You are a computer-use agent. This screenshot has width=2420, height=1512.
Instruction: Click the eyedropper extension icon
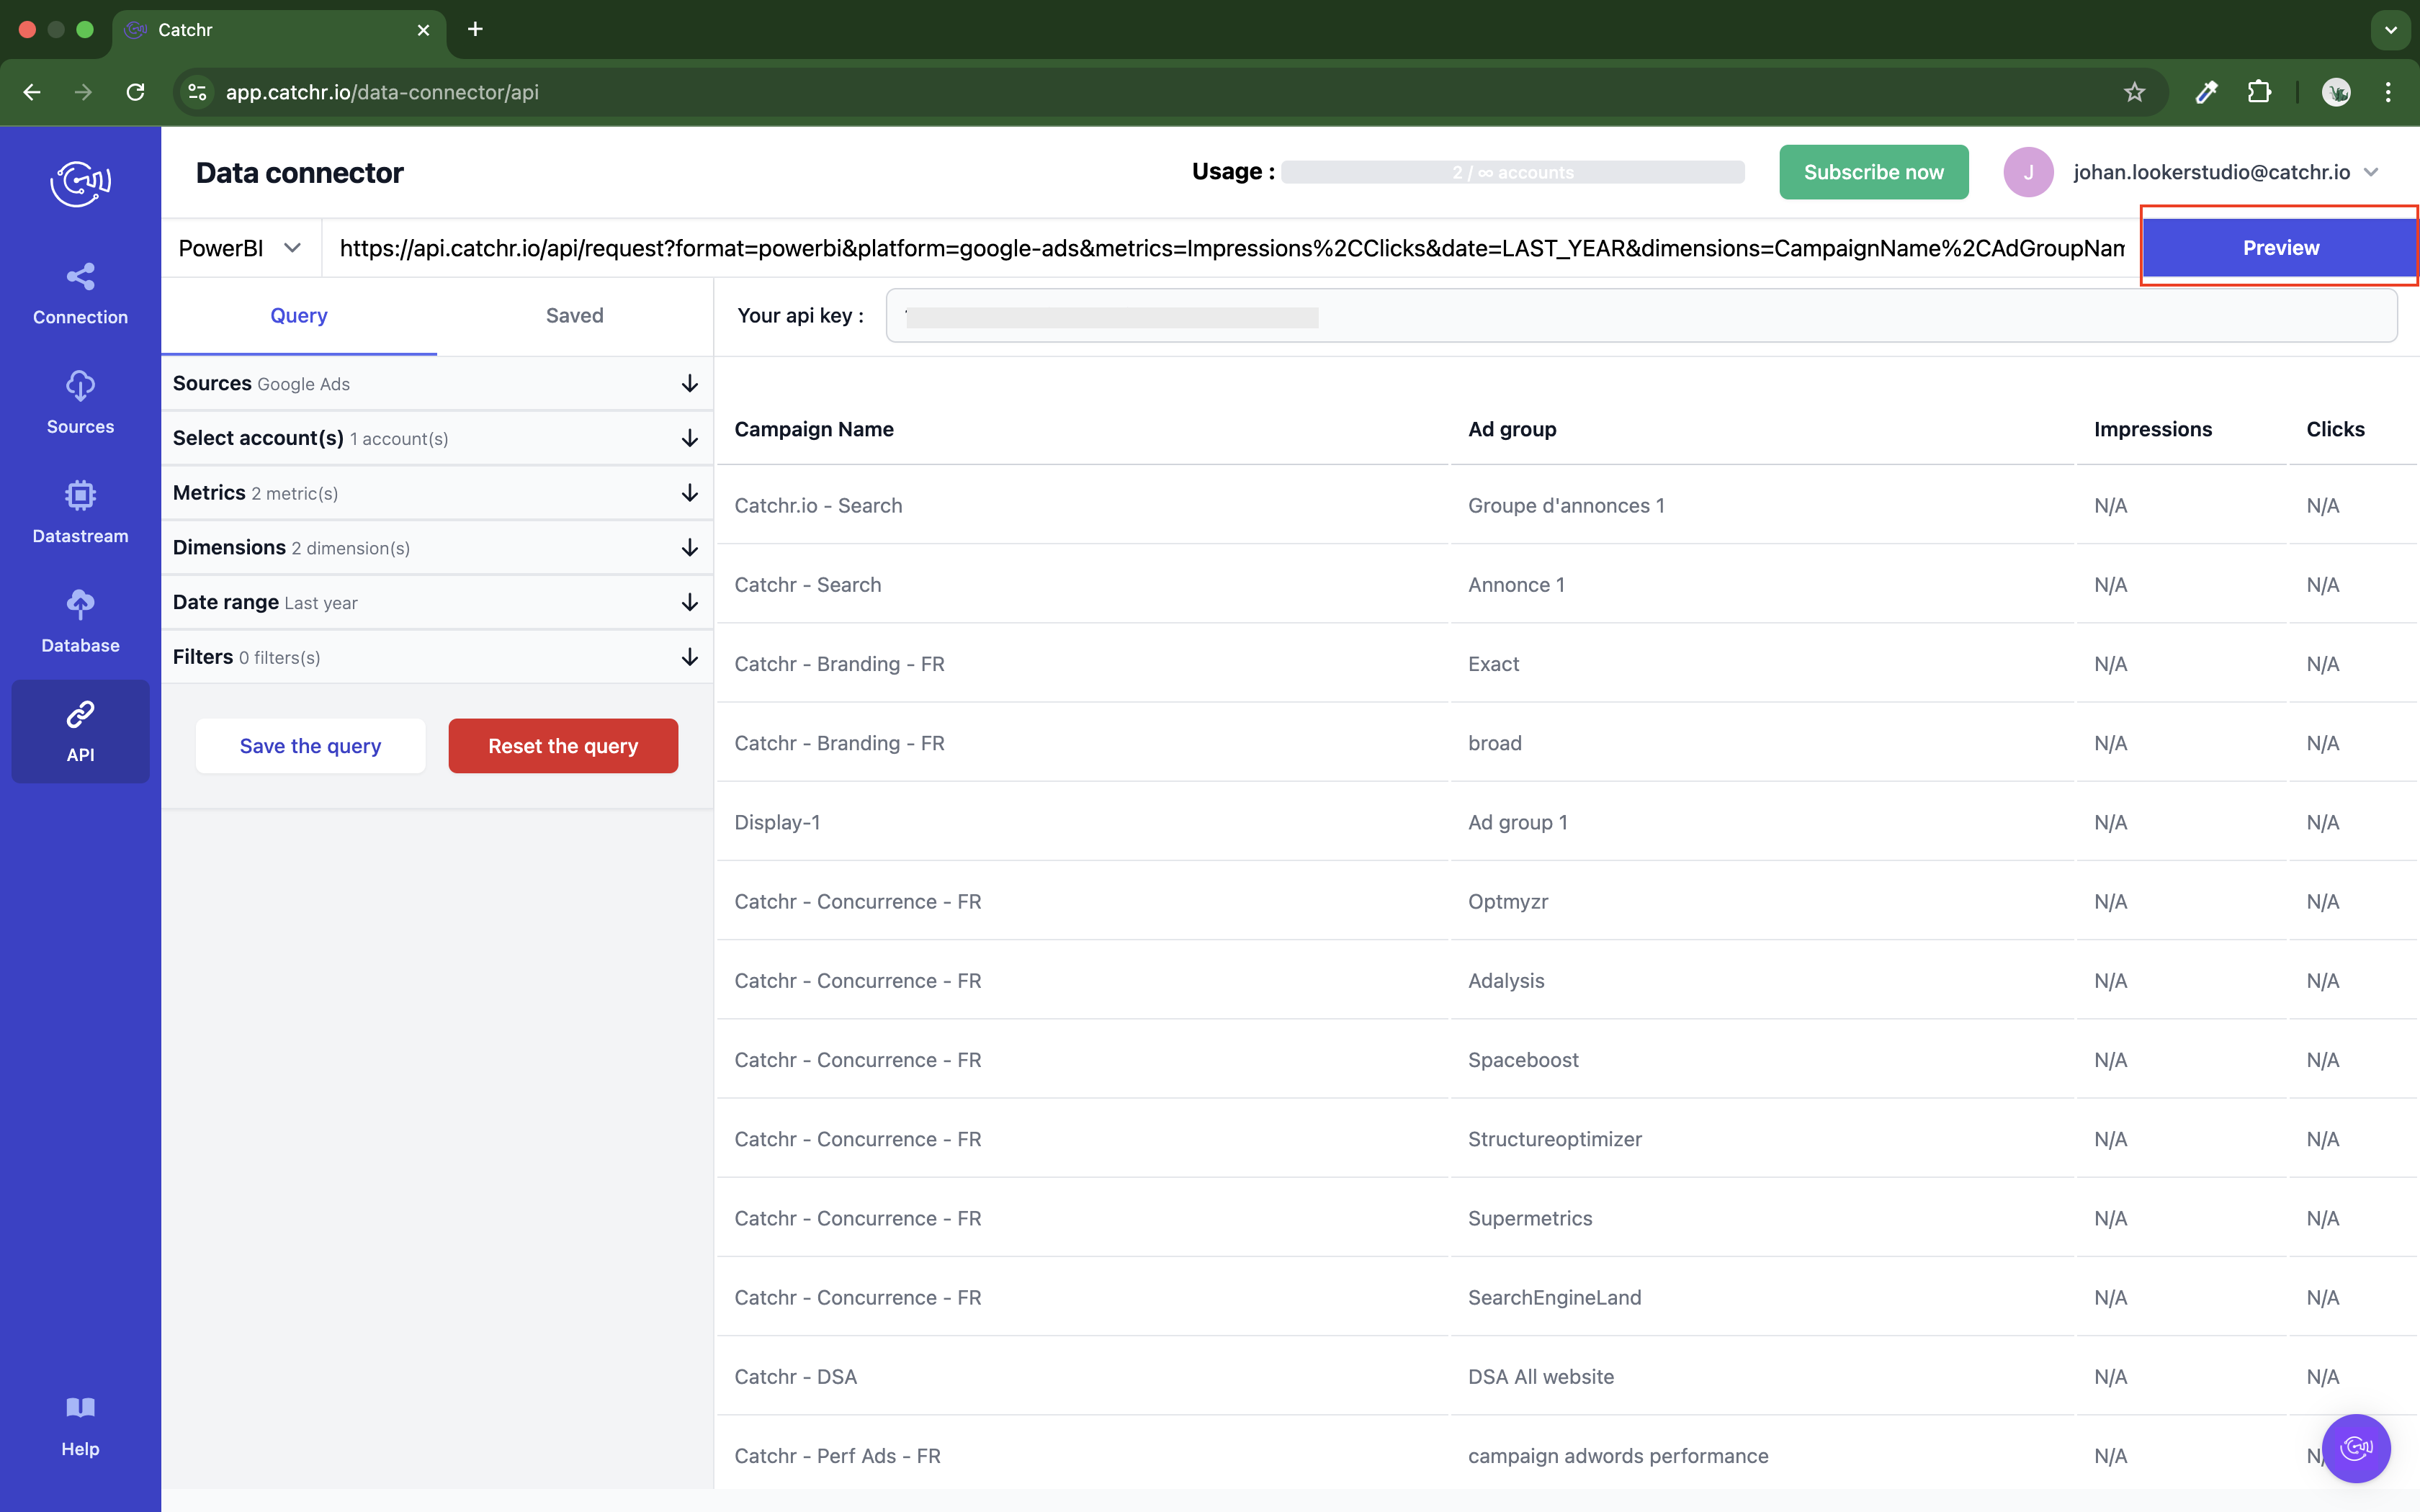[2206, 92]
